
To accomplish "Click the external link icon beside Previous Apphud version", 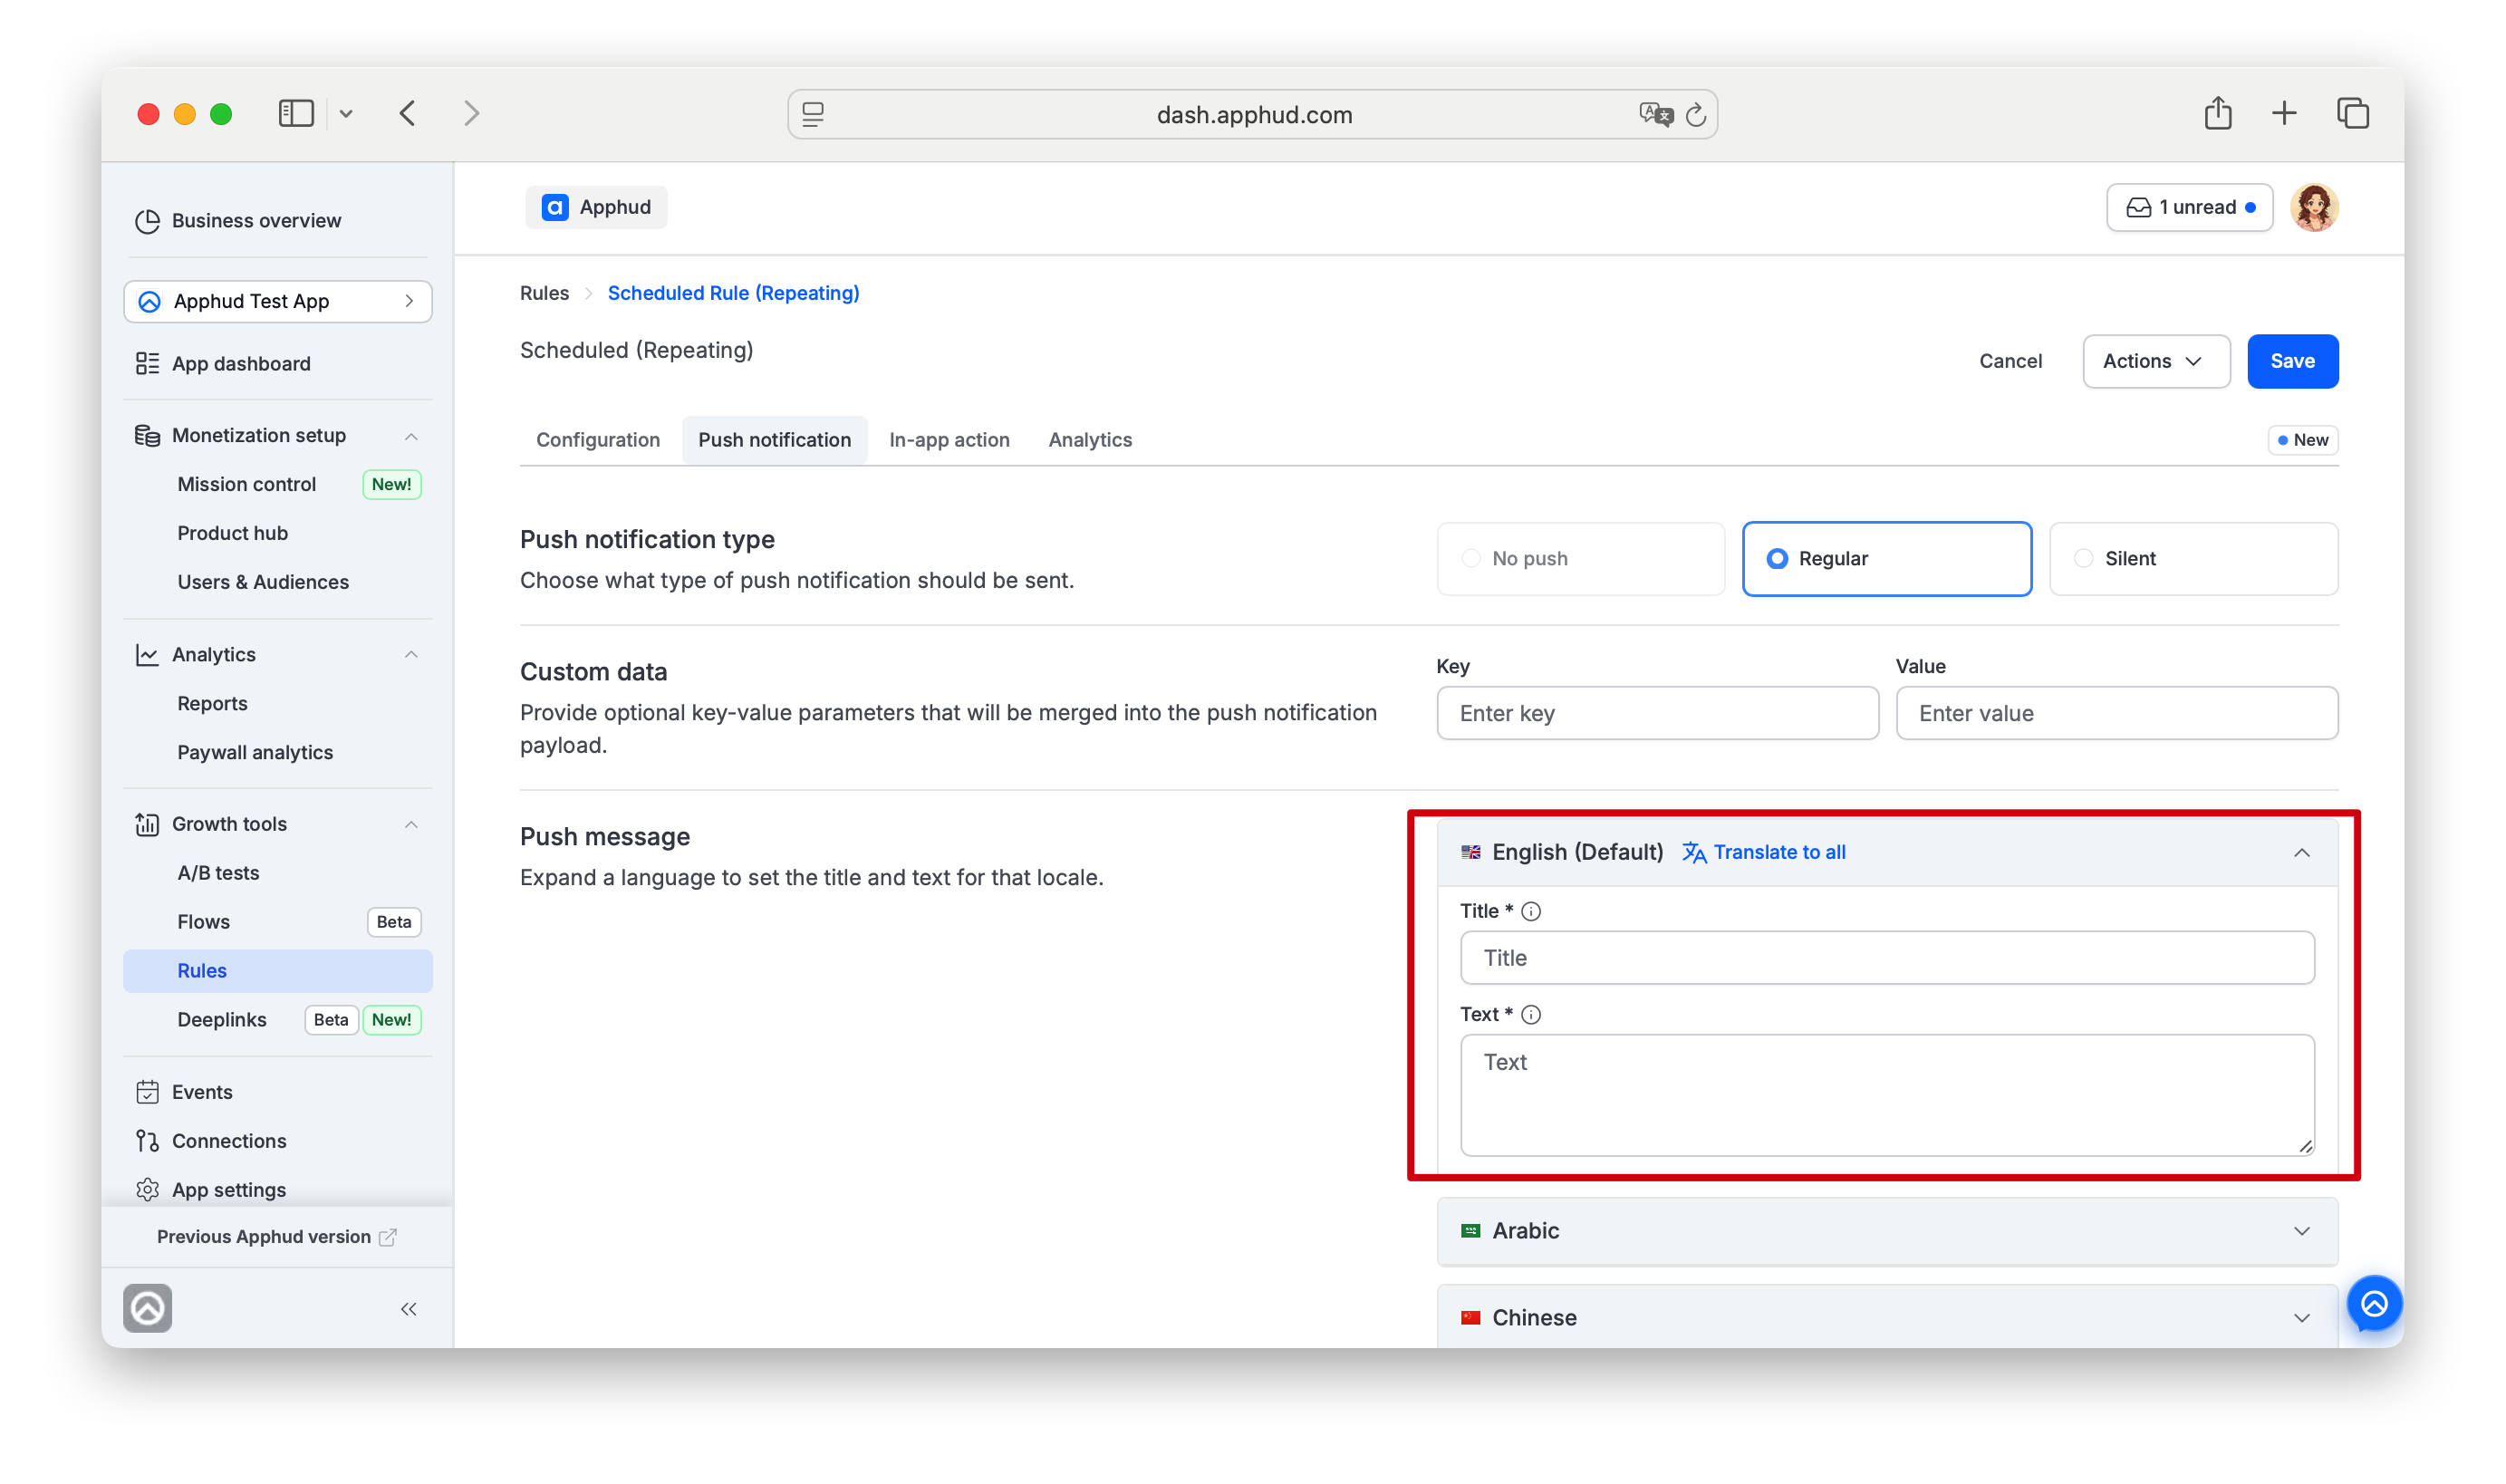I will point(388,1237).
